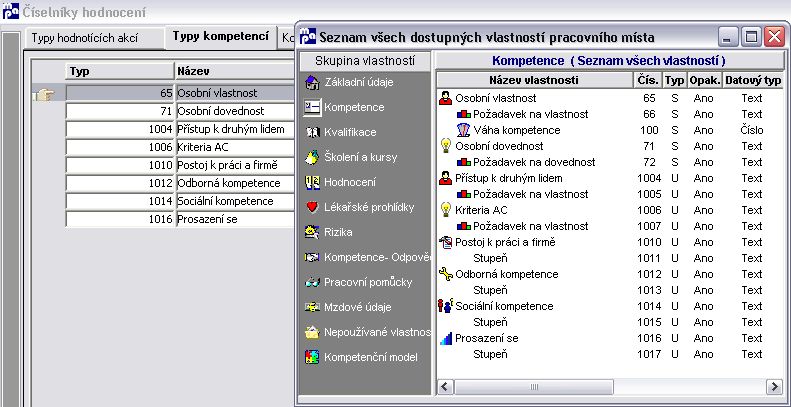The image size is (791, 407).
Task: Click the cell containing 1010
Action: pyautogui.click(x=120, y=165)
